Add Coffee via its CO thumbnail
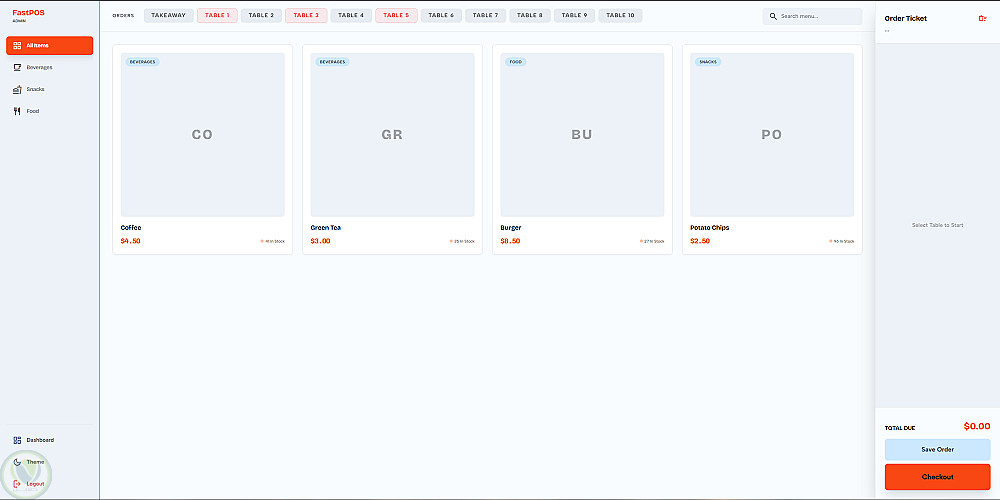1000x500 pixels. point(202,135)
